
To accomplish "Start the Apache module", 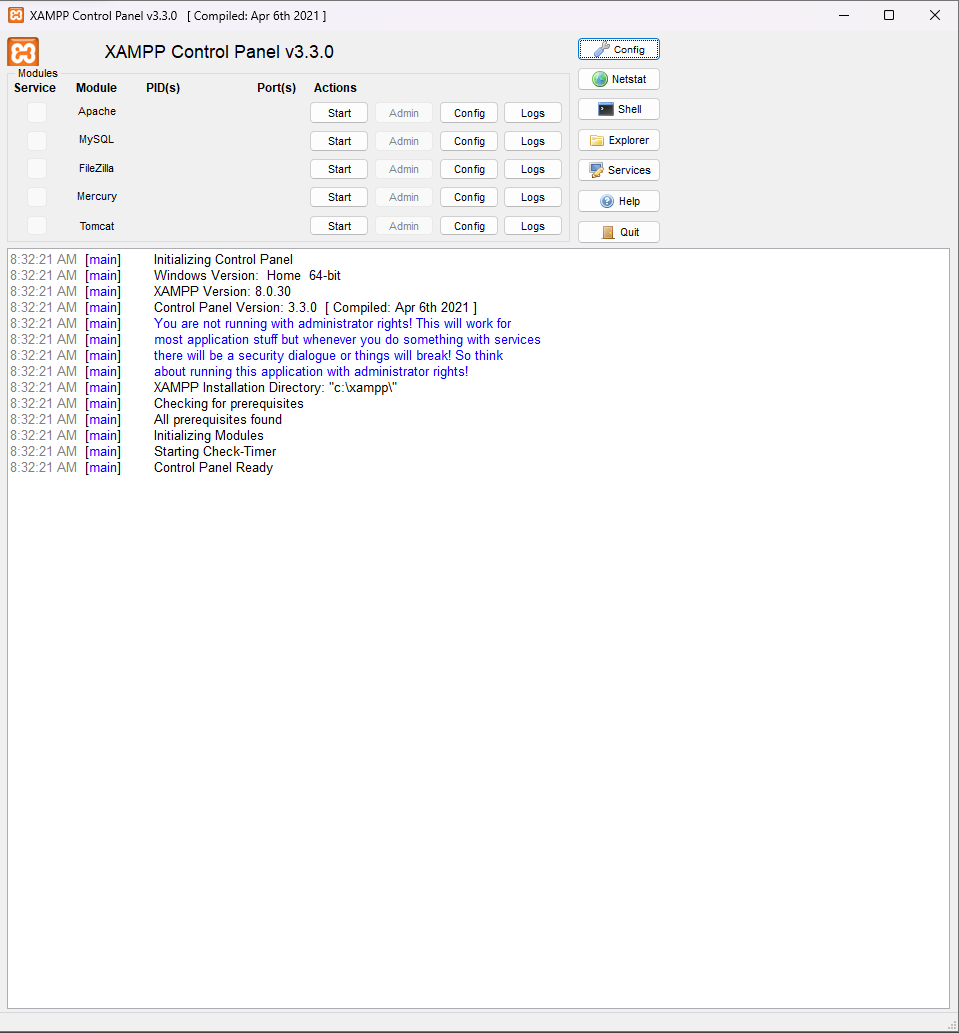I will [x=339, y=113].
